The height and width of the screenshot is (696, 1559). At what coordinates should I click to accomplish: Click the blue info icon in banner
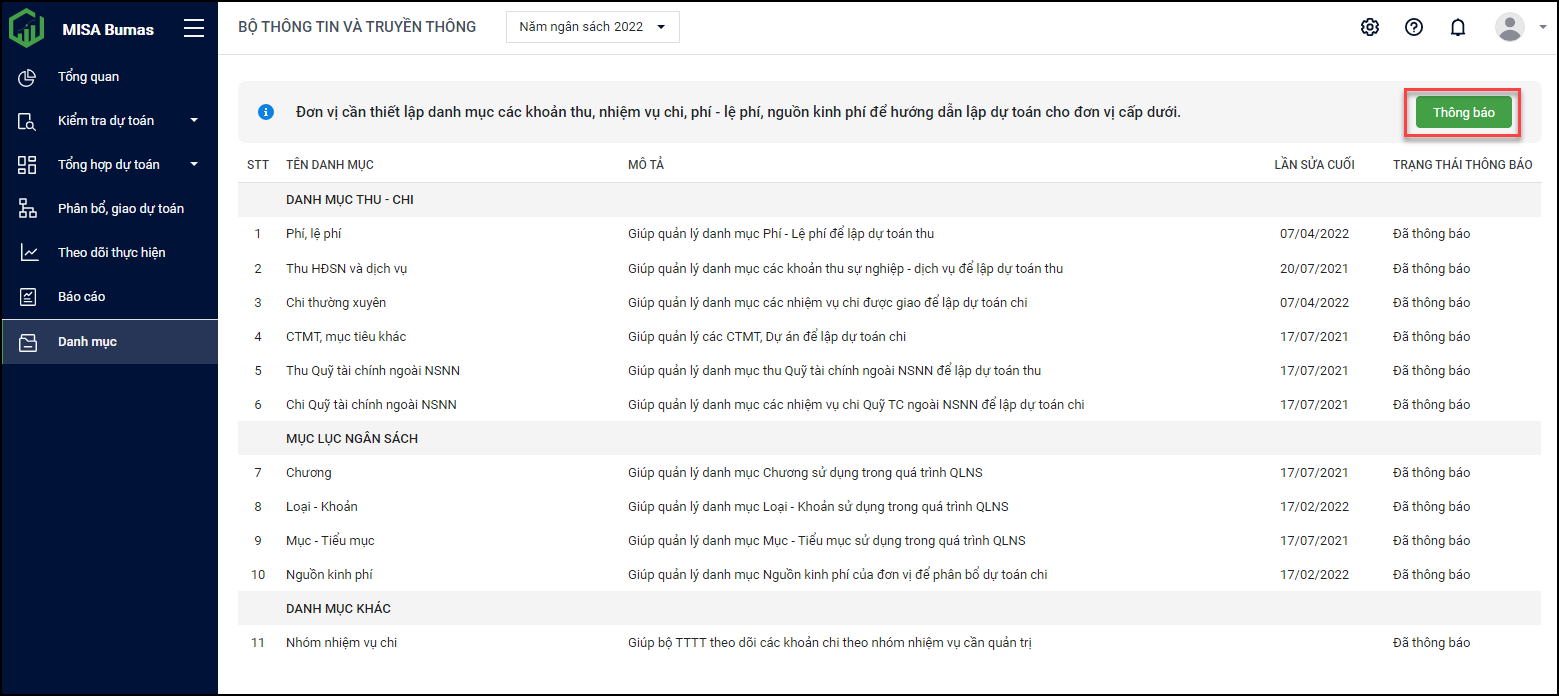point(266,112)
